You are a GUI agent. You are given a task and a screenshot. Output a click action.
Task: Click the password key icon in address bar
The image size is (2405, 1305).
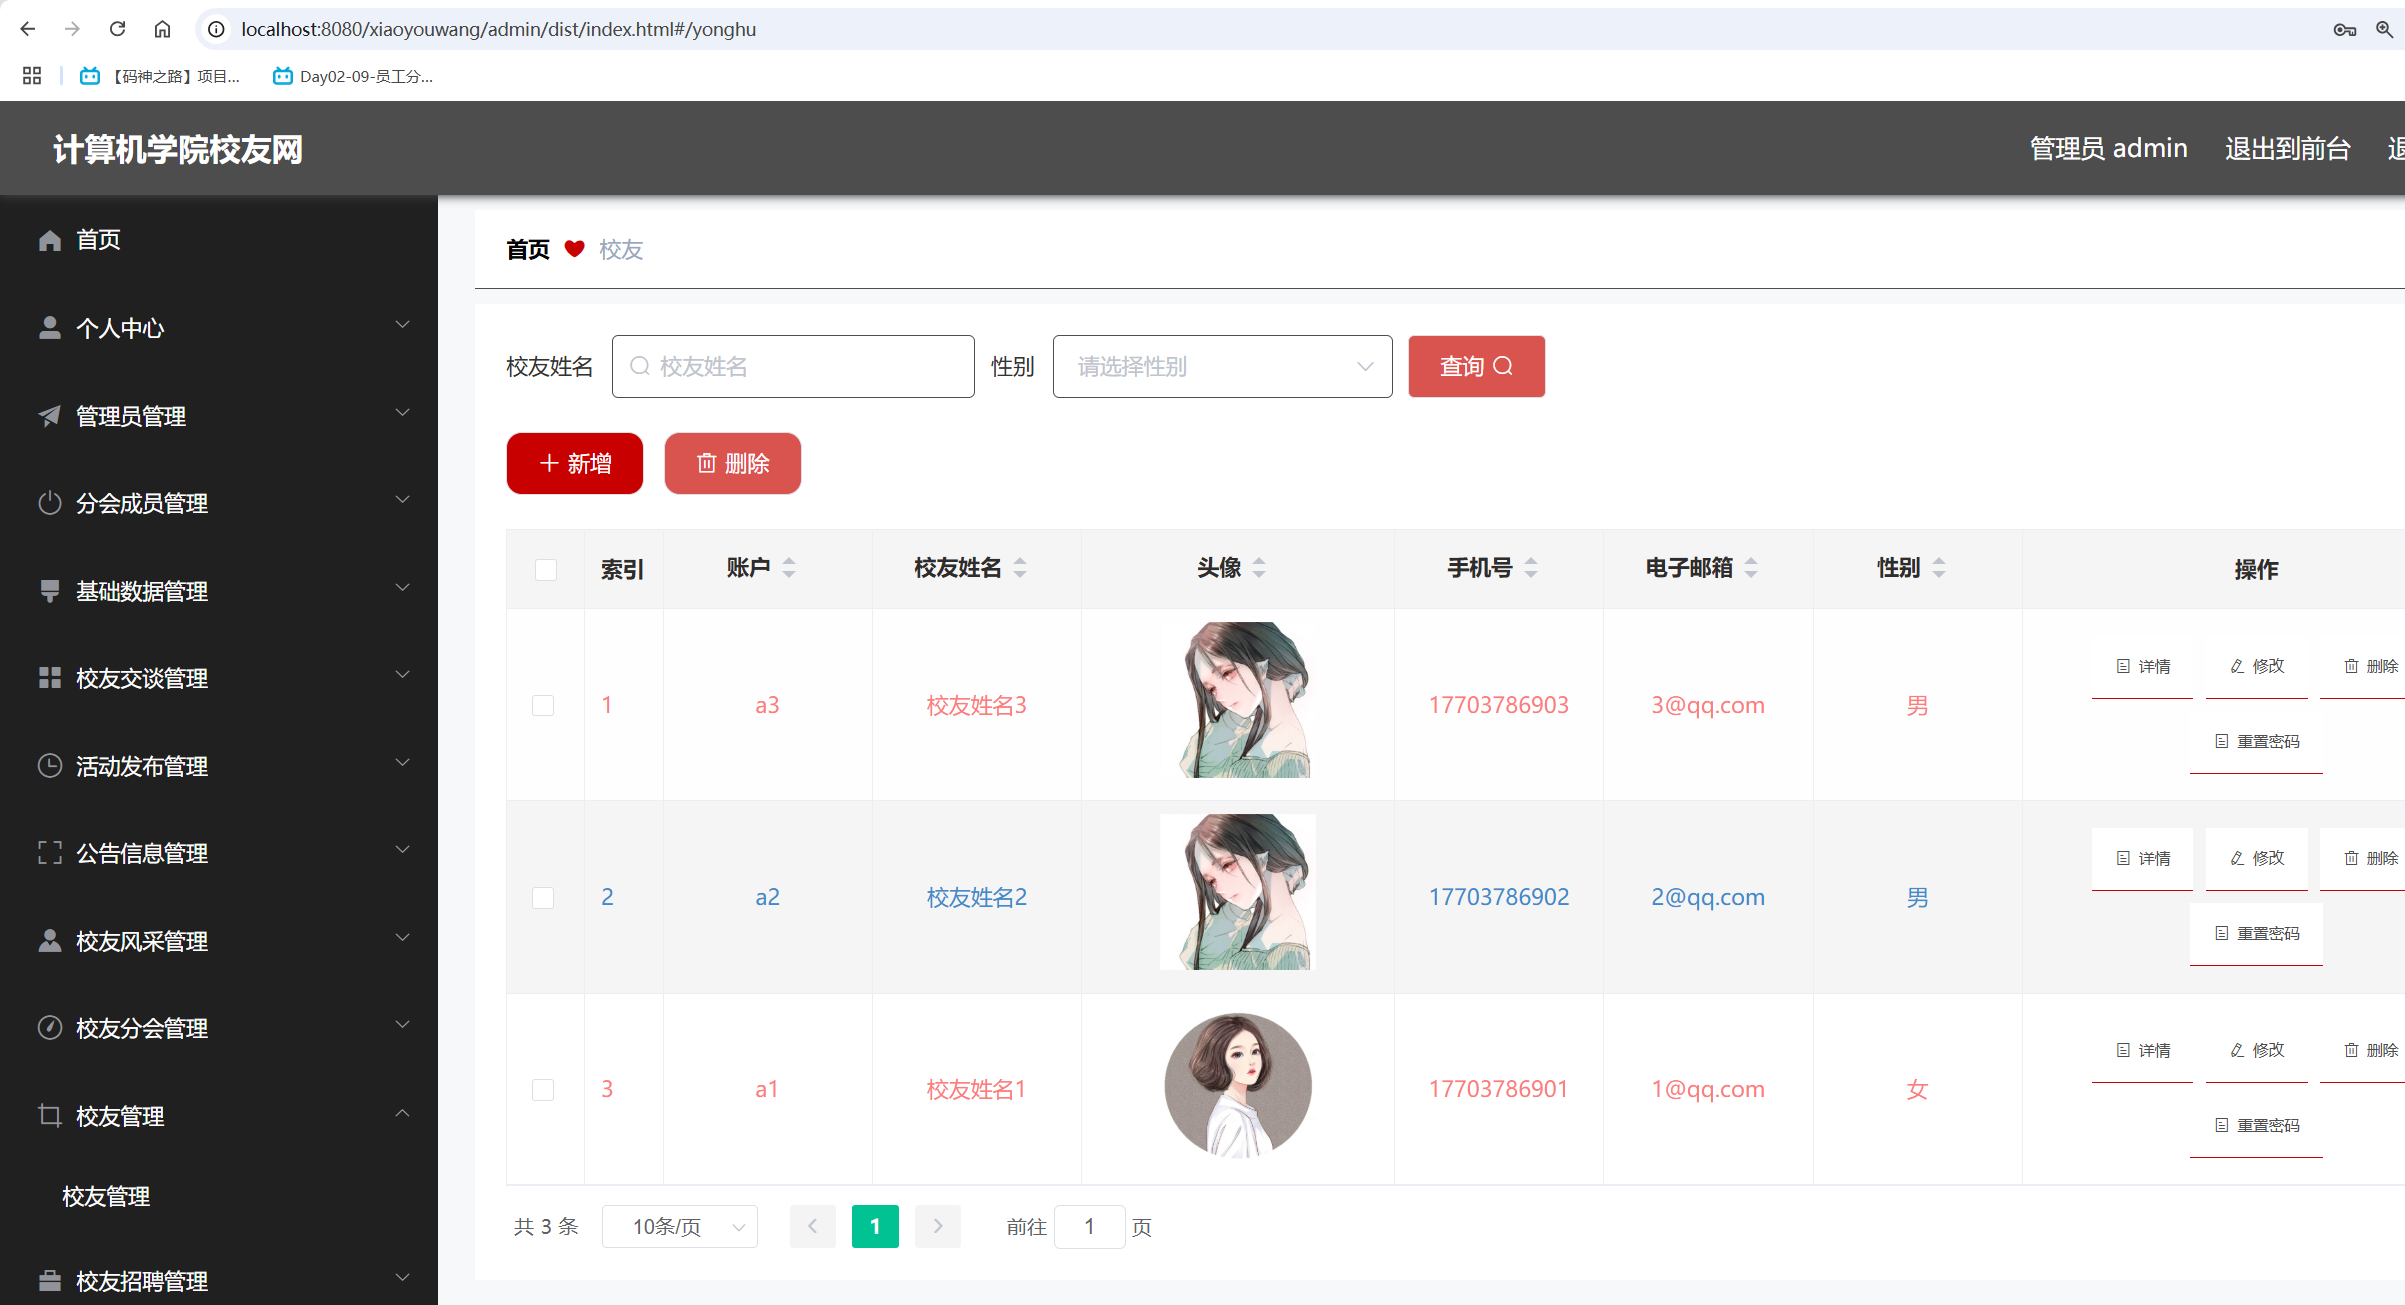pos(2344,30)
